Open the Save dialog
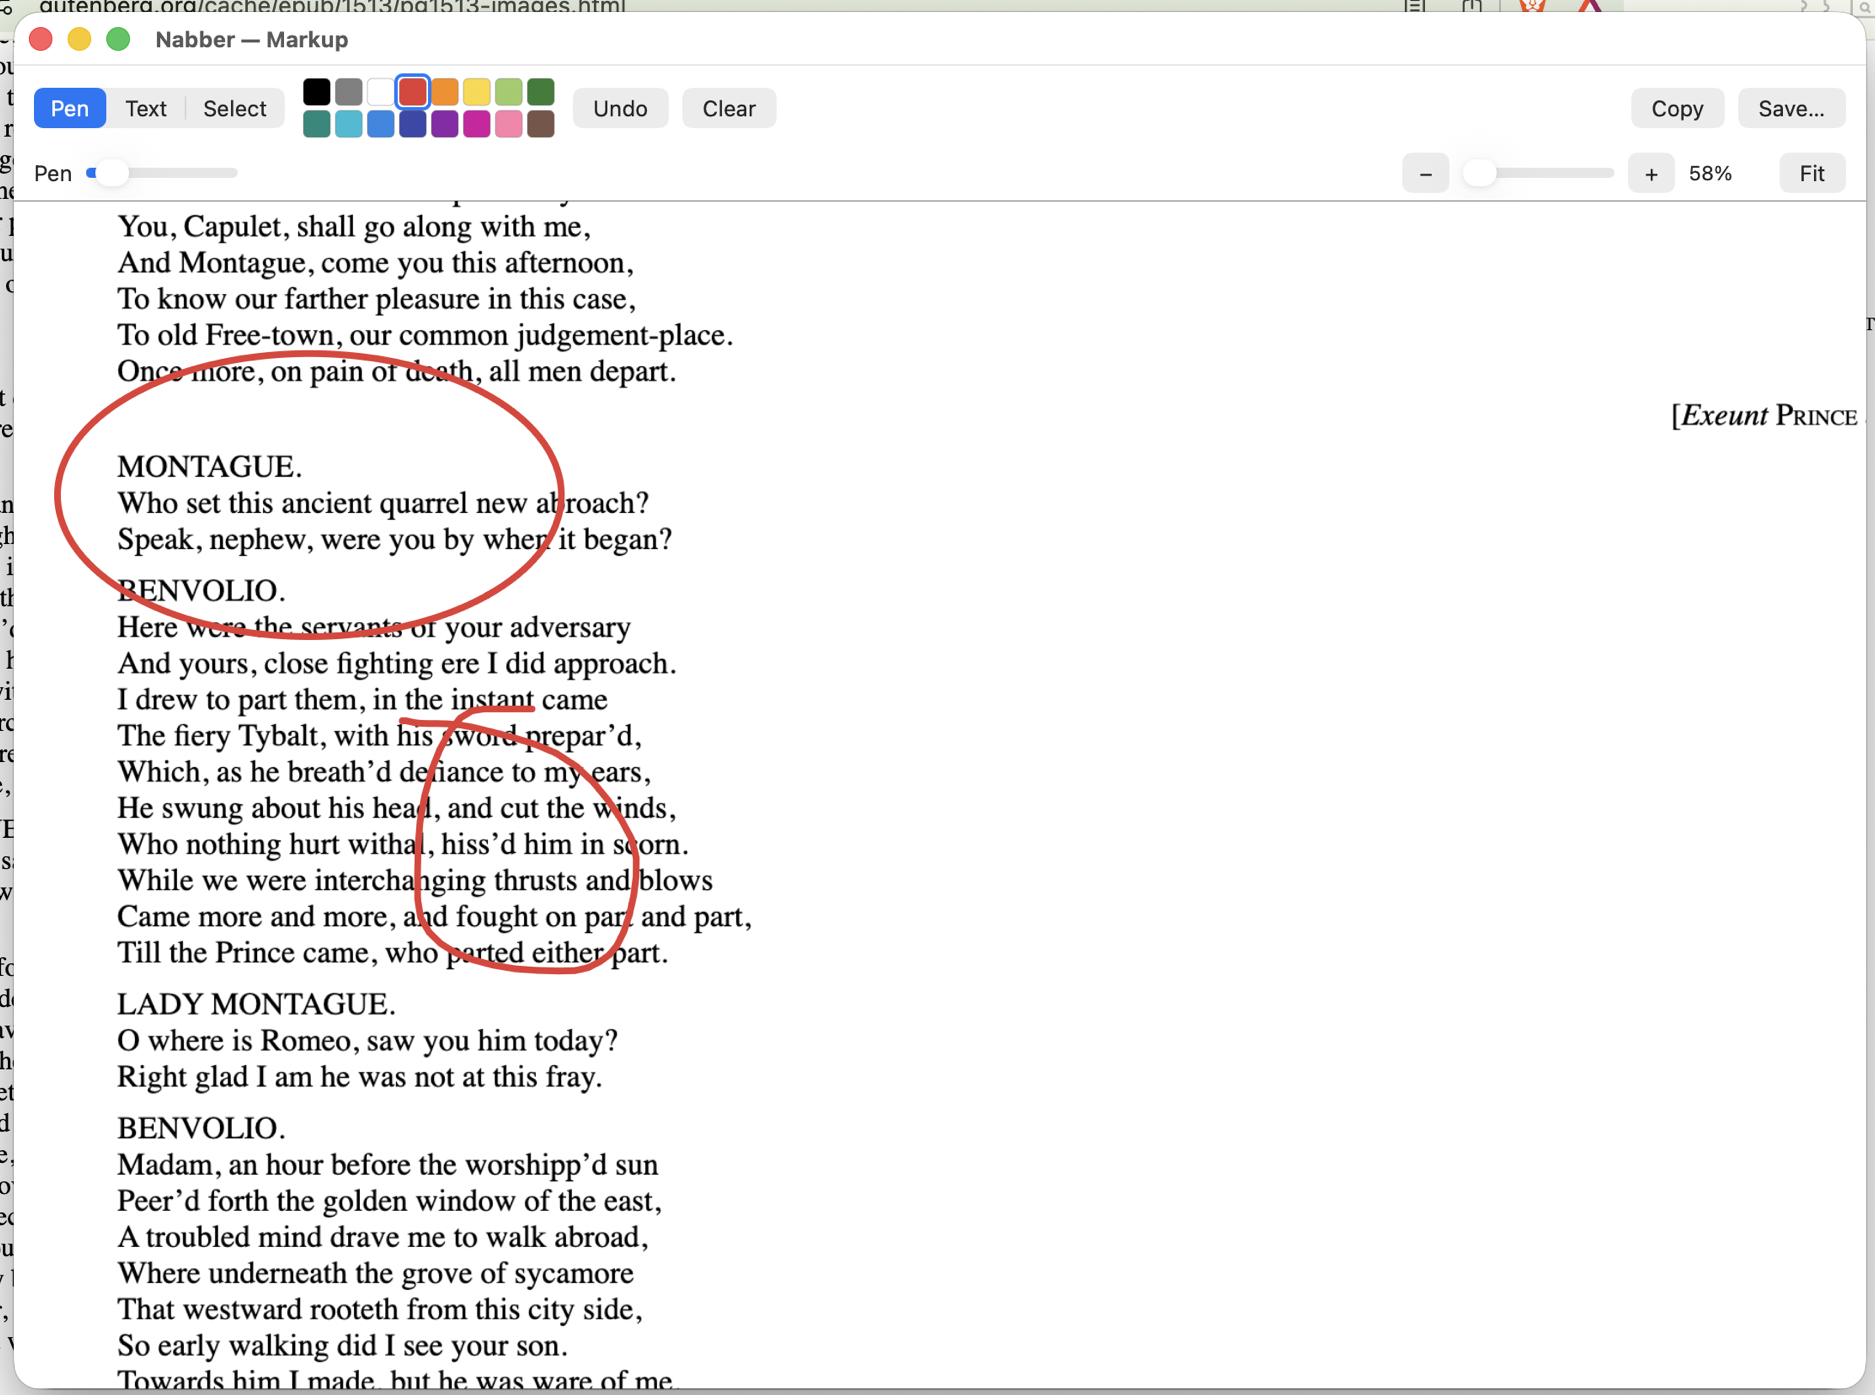The image size is (1875, 1395). coord(1791,108)
